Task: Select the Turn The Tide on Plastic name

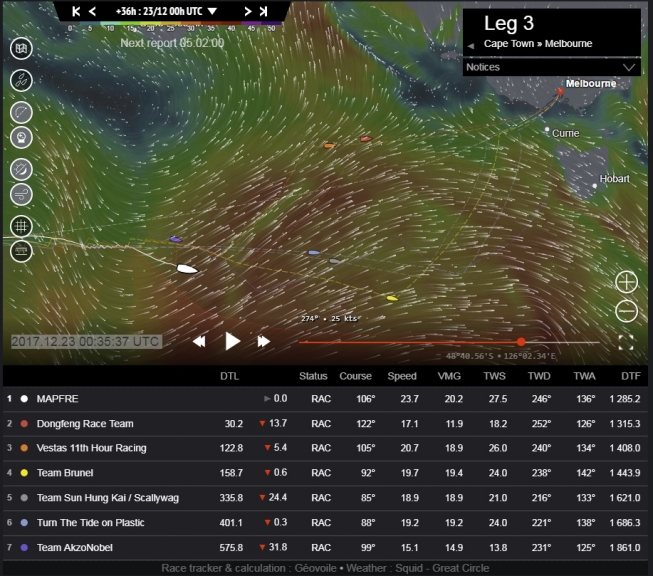Action: click(x=91, y=522)
